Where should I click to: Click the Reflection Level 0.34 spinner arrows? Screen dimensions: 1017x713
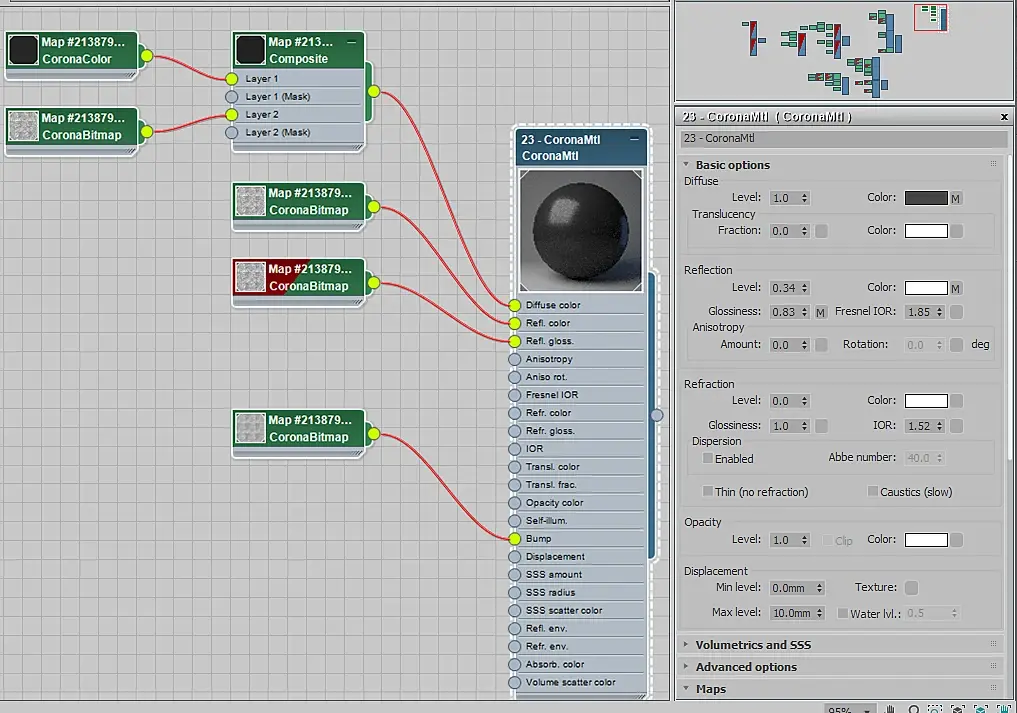(x=804, y=288)
